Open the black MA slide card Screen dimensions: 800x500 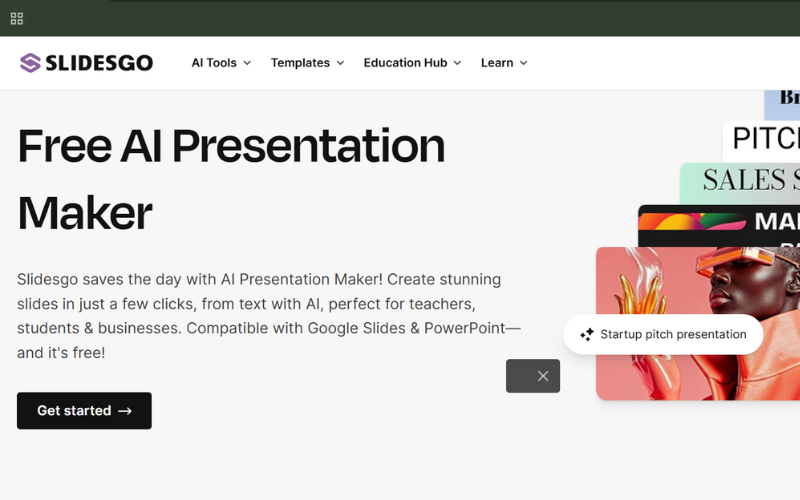tap(719, 226)
